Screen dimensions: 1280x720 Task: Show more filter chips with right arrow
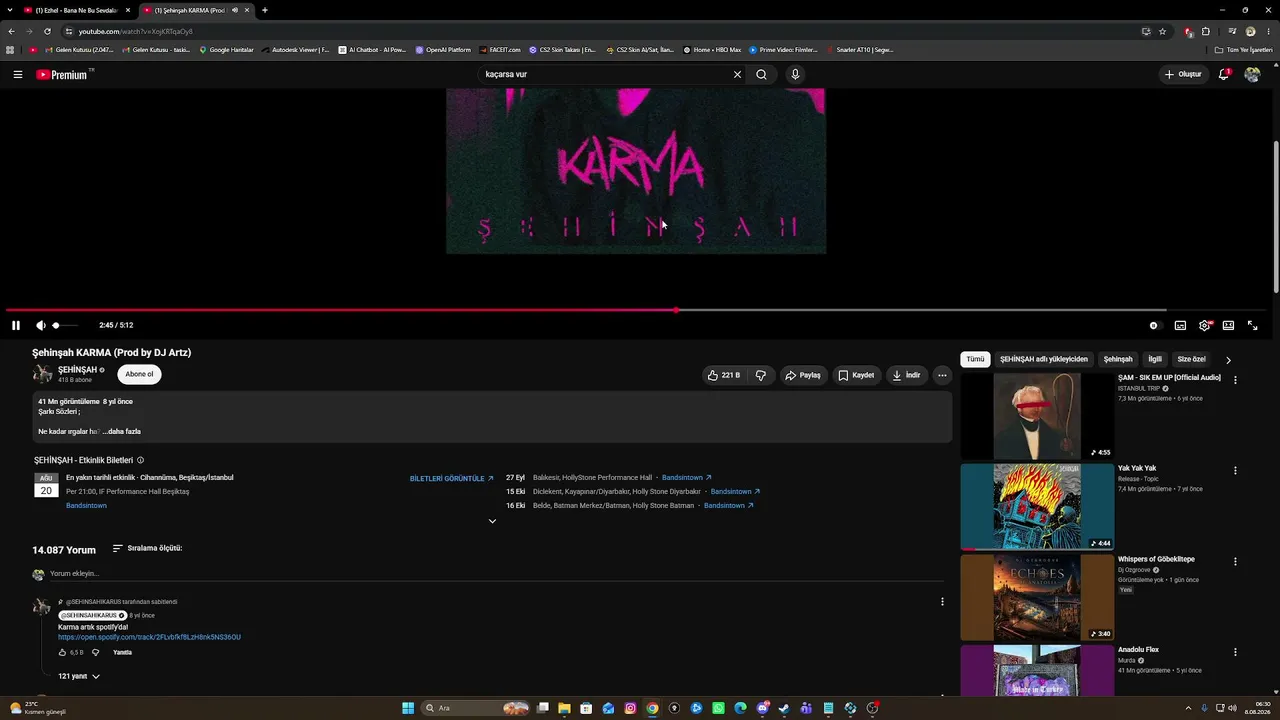pos(1228,360)
